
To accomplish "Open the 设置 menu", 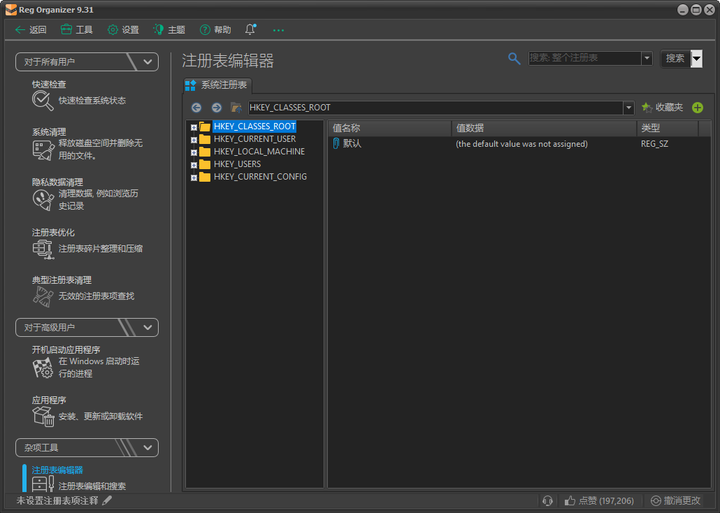I will [x=123, y=30].
